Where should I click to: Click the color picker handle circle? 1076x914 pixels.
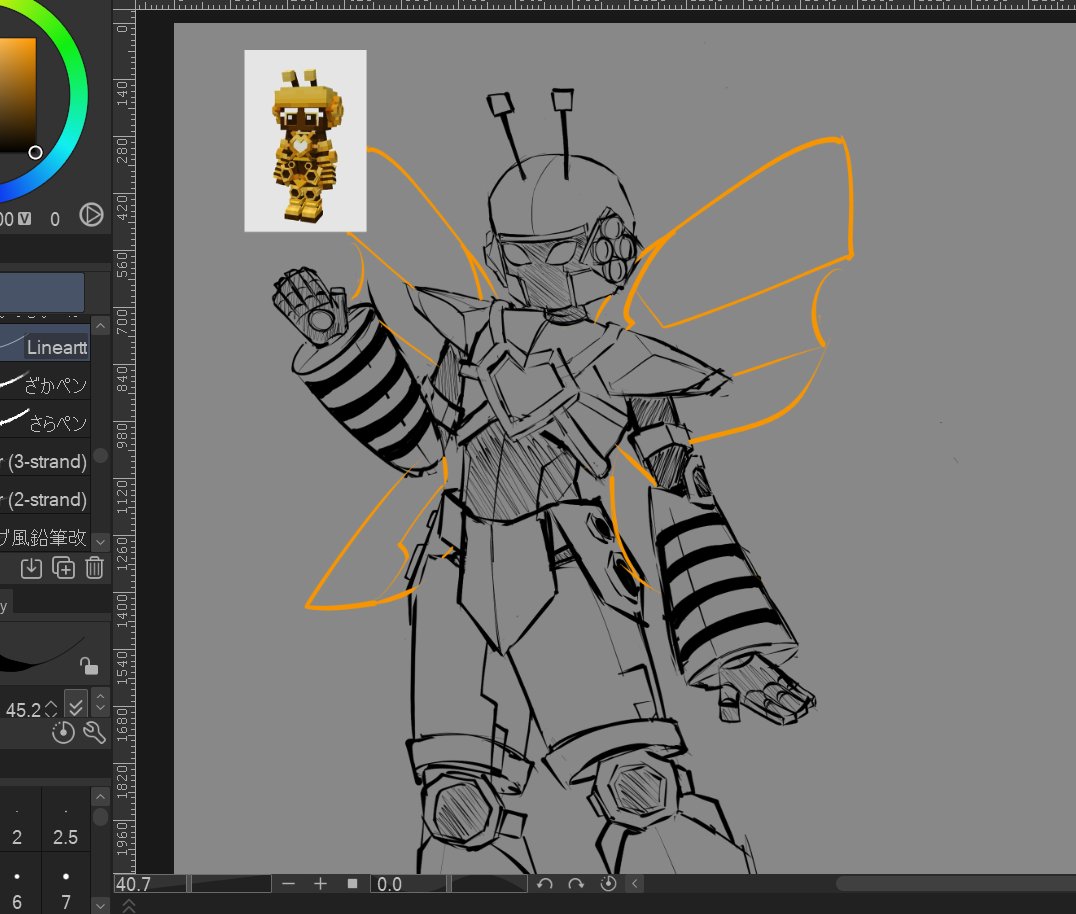point(35,152)
